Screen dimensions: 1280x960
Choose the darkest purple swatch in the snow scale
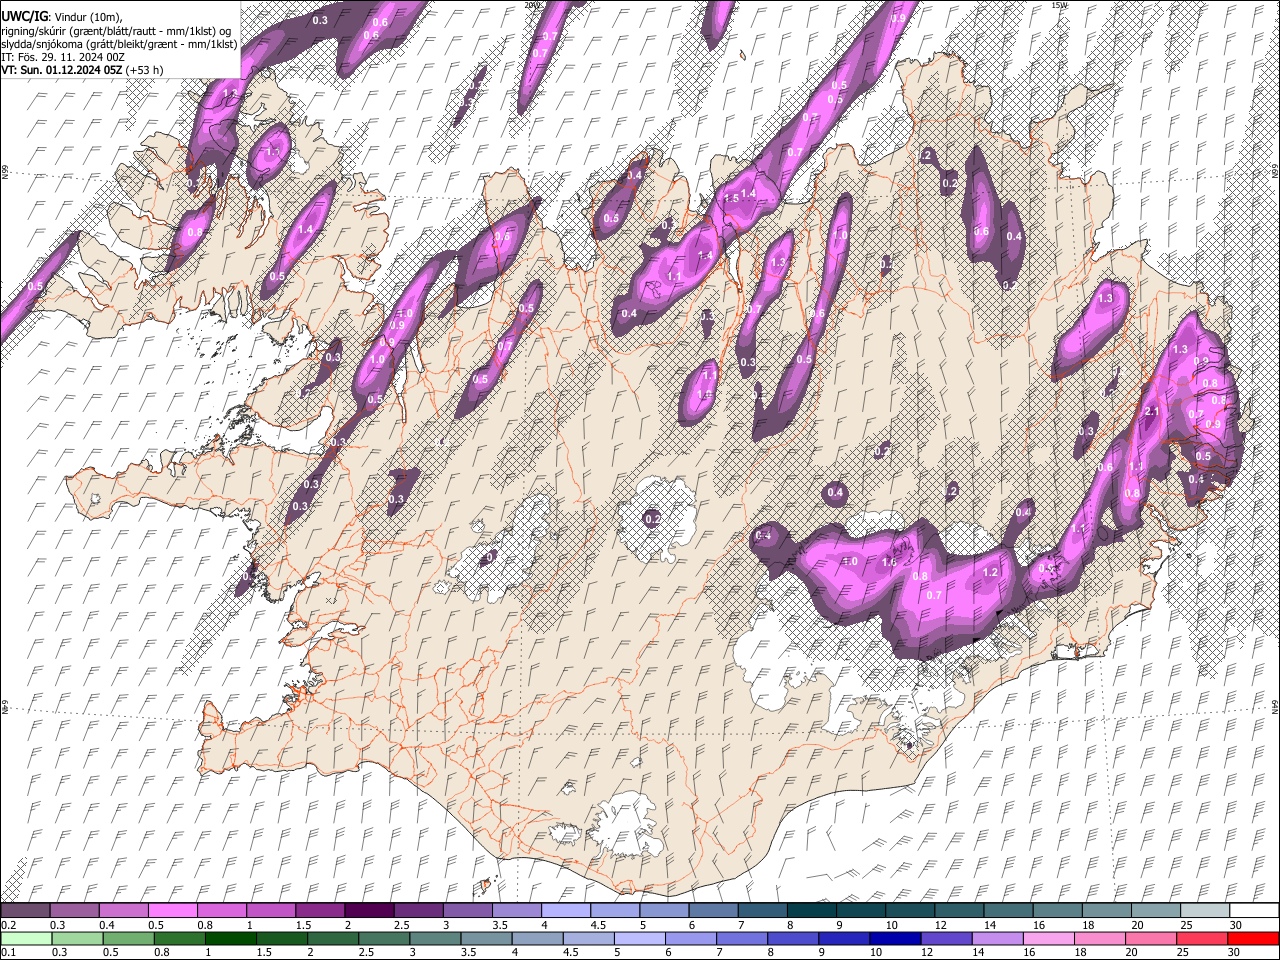coord(369,910)
